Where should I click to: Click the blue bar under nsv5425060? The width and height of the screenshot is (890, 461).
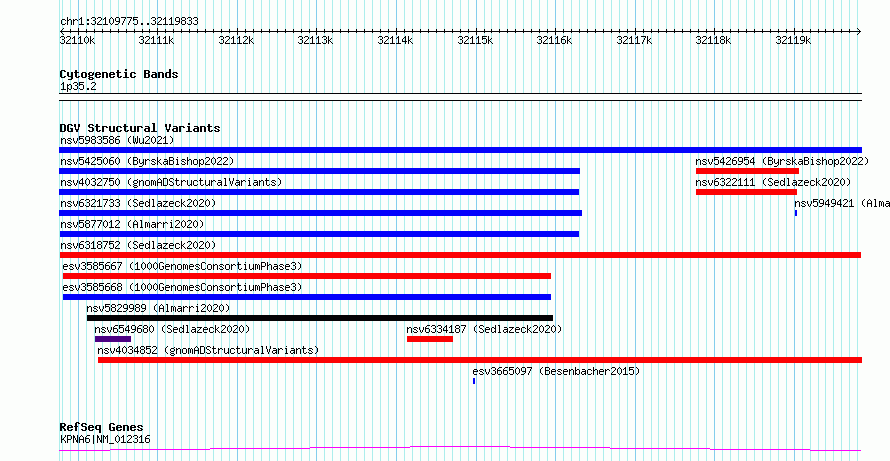coord(320,171)
